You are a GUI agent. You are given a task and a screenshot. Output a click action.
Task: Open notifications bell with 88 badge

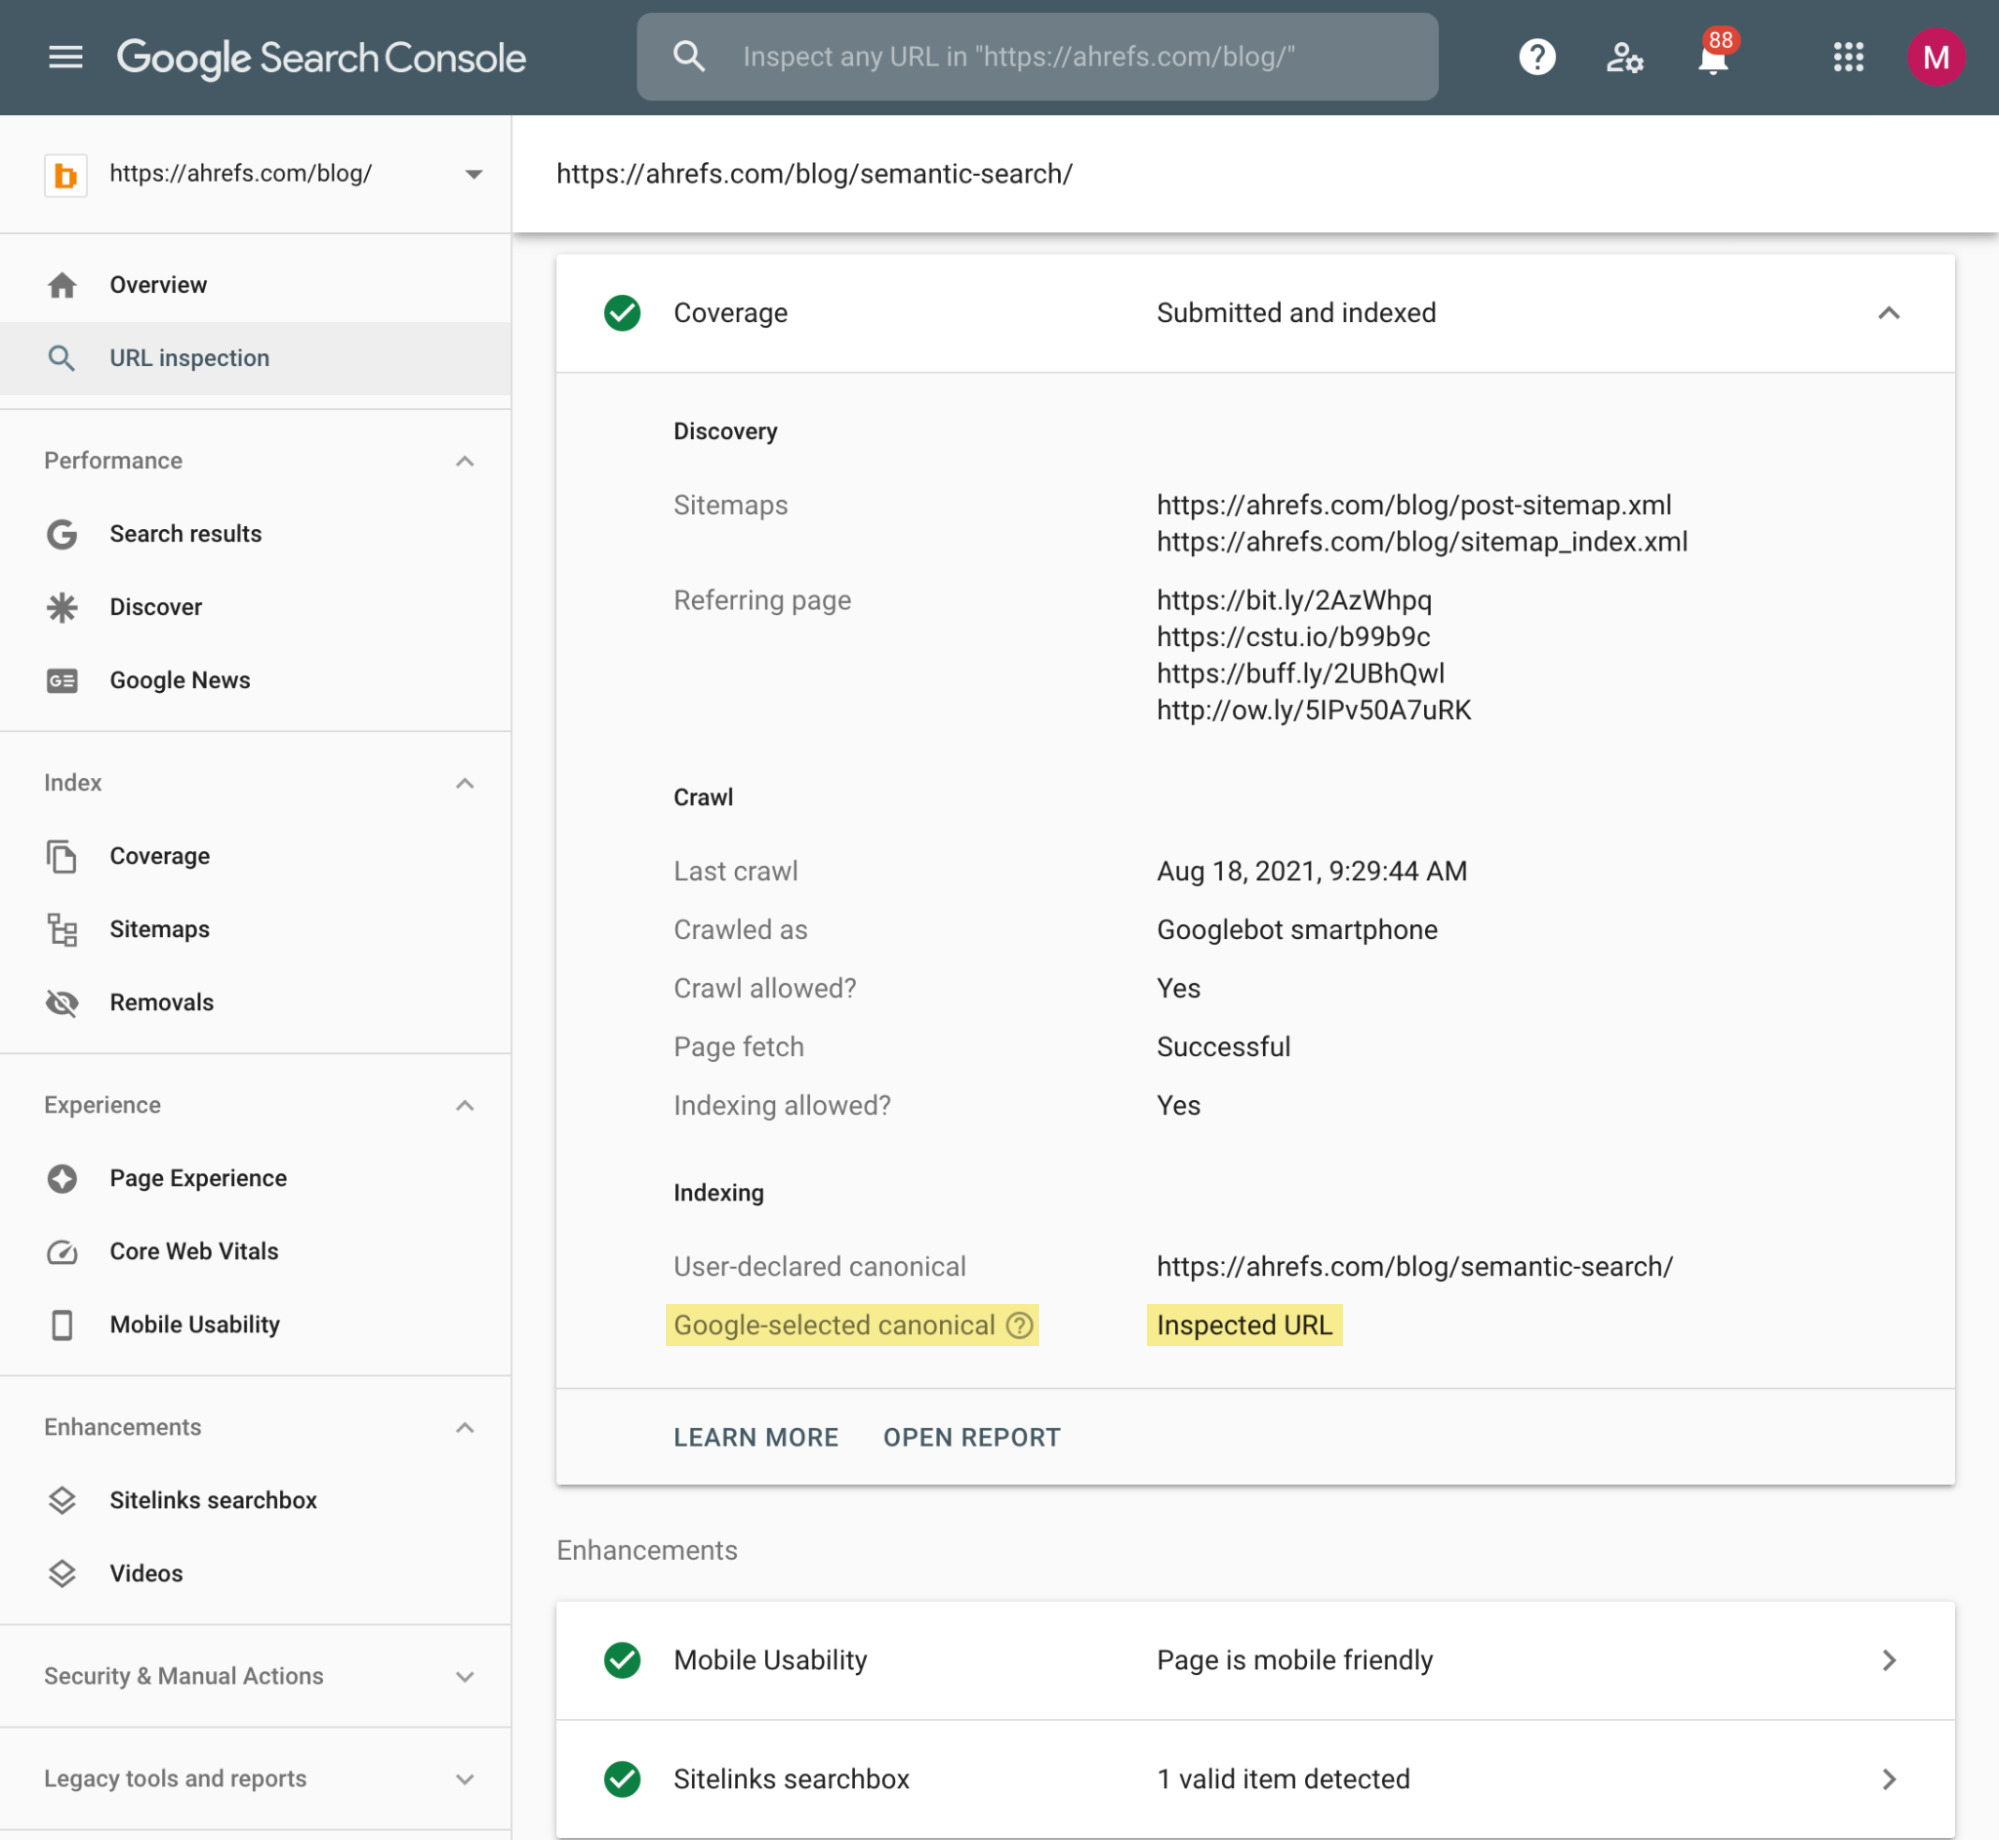click(x=1713, y=57)
